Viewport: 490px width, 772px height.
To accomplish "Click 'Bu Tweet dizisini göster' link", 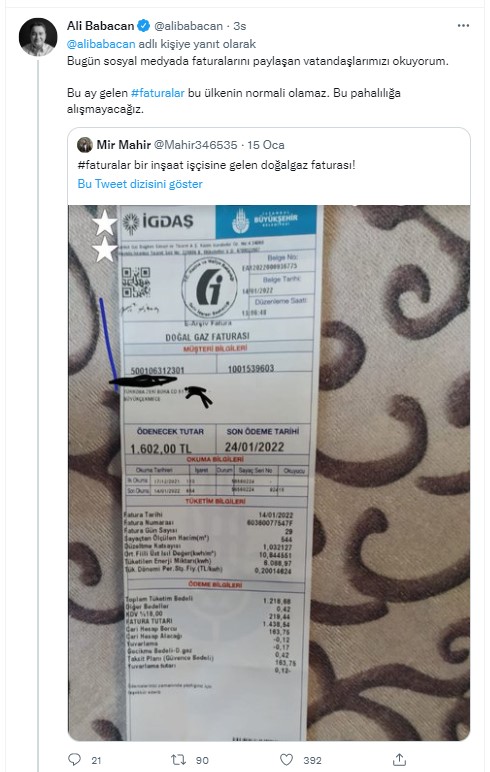I will [x=140, y=184].
